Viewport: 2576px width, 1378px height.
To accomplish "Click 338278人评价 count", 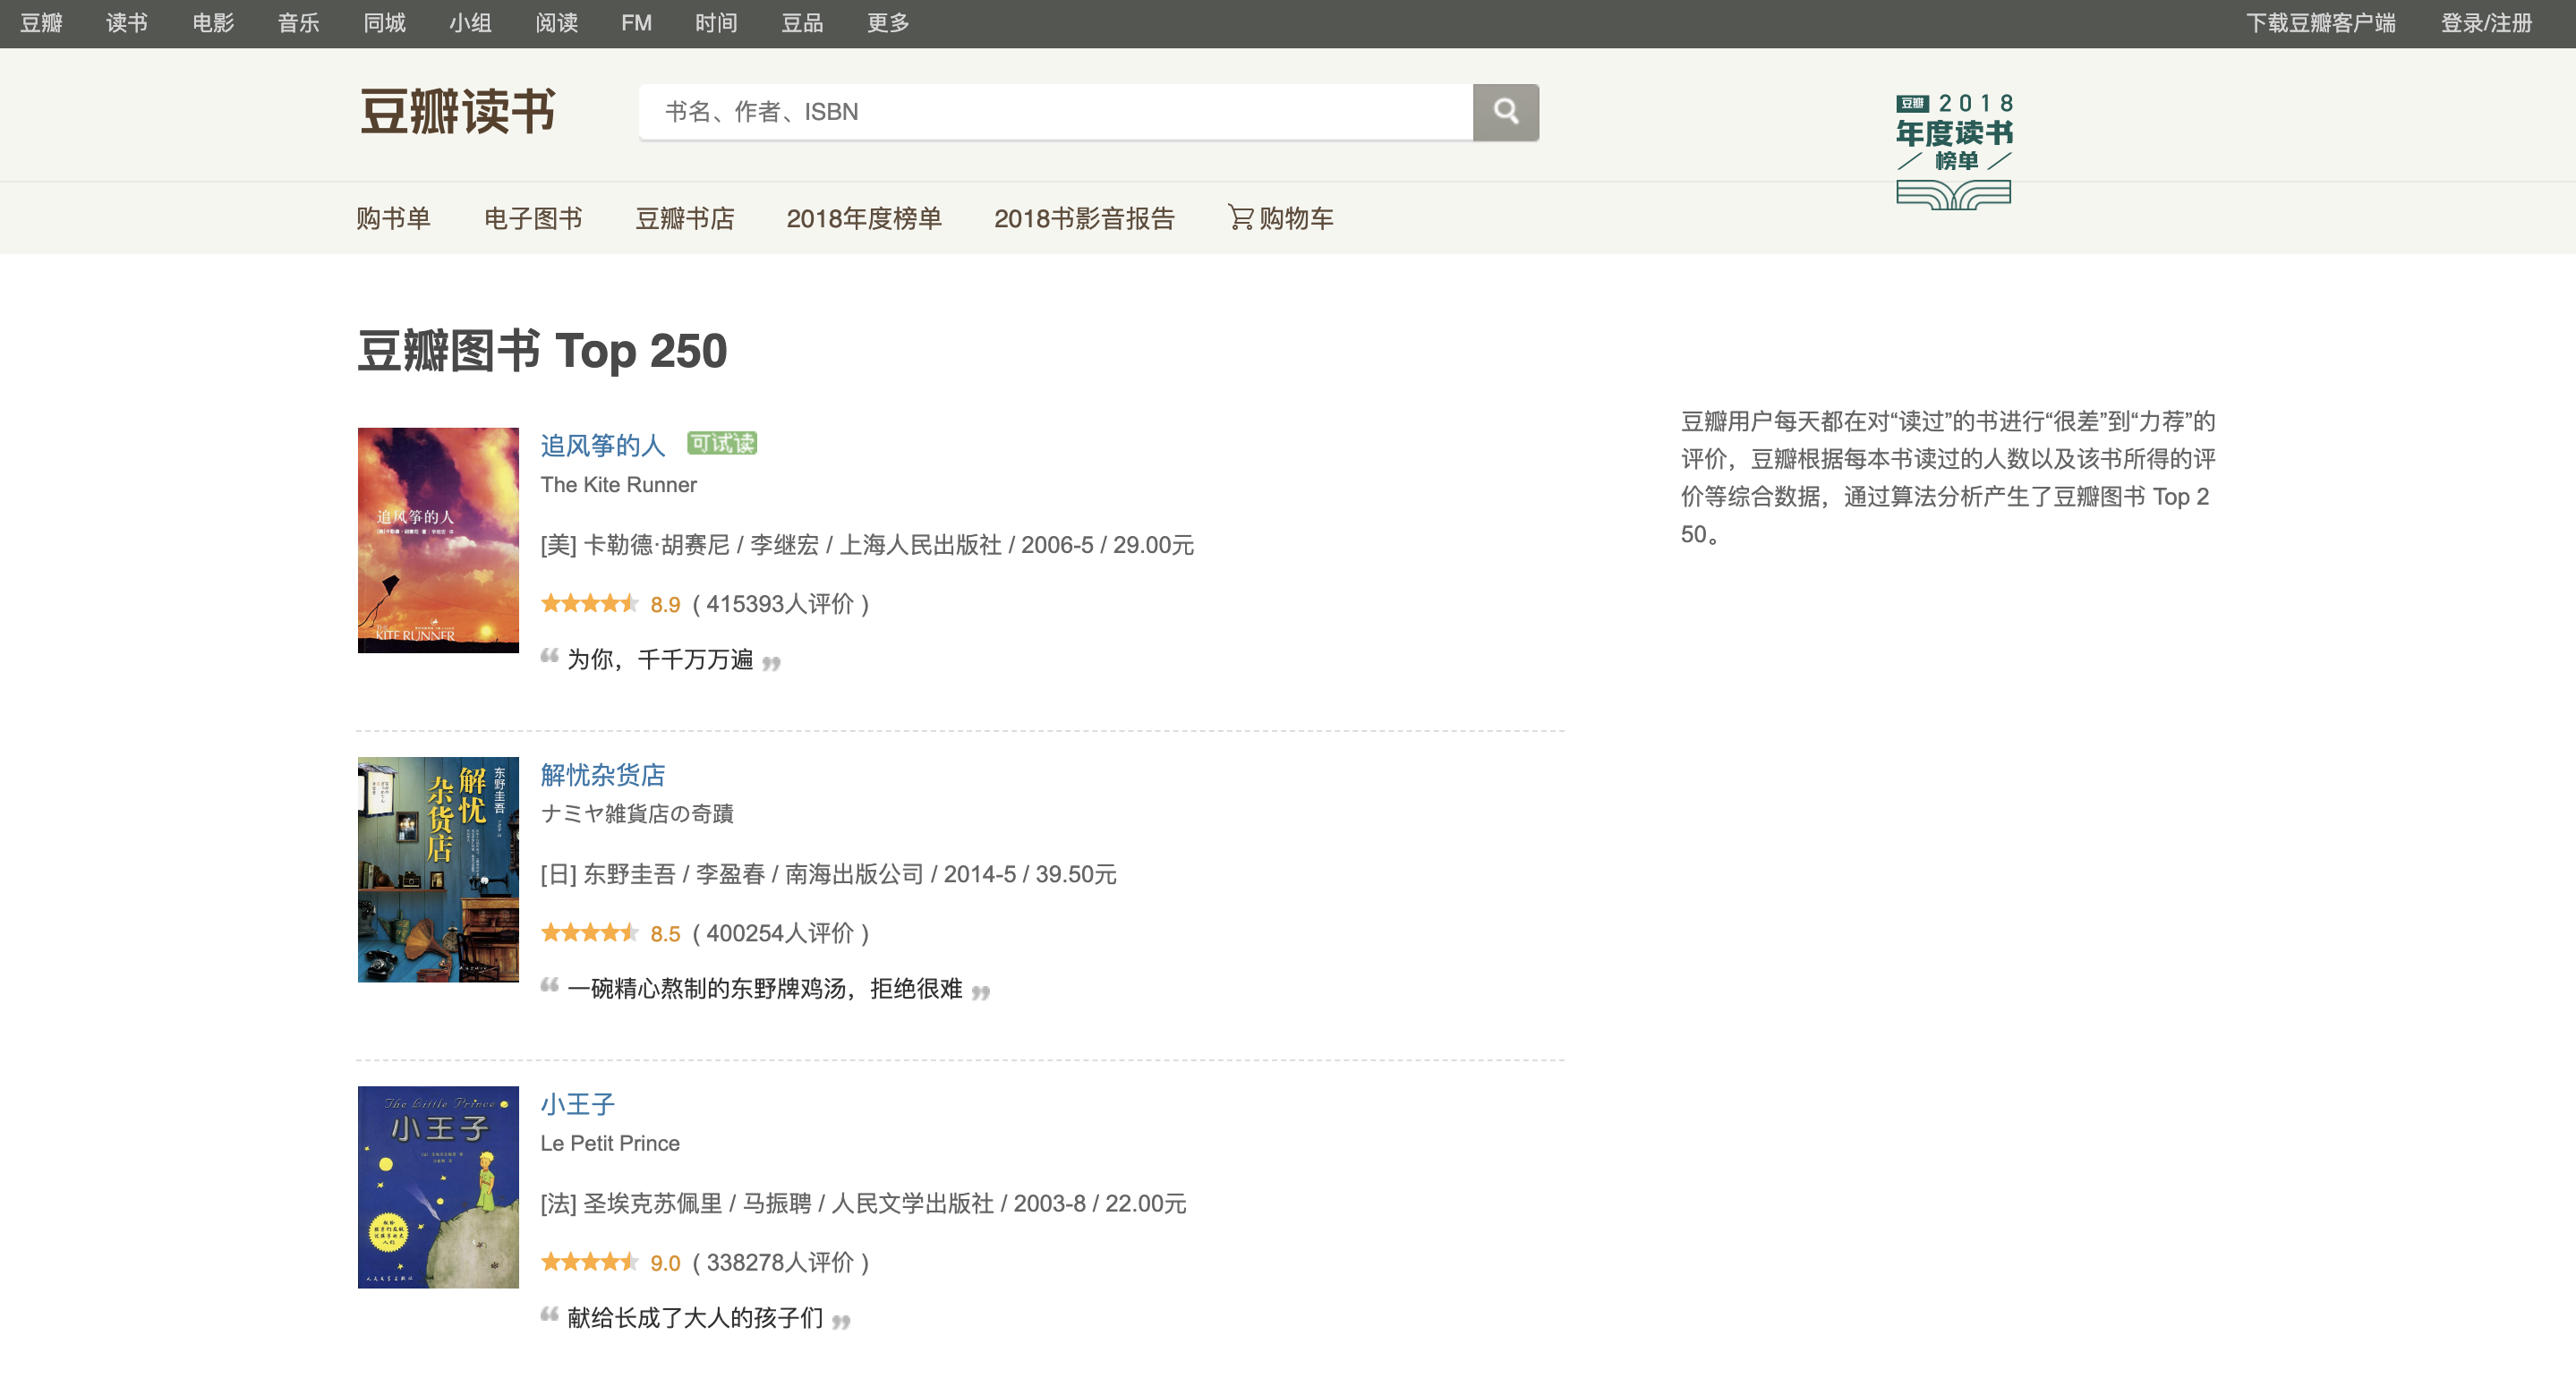I will [x=780, y=1261].
